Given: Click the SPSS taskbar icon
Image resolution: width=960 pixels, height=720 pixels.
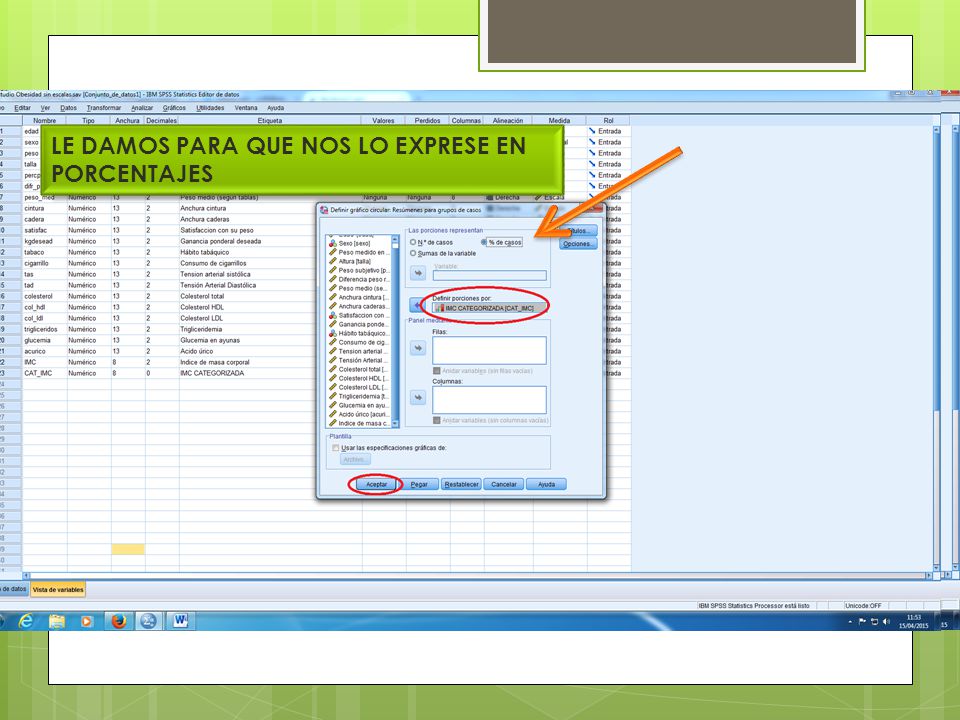Looking at the screenshot, I should pos(148,621).
